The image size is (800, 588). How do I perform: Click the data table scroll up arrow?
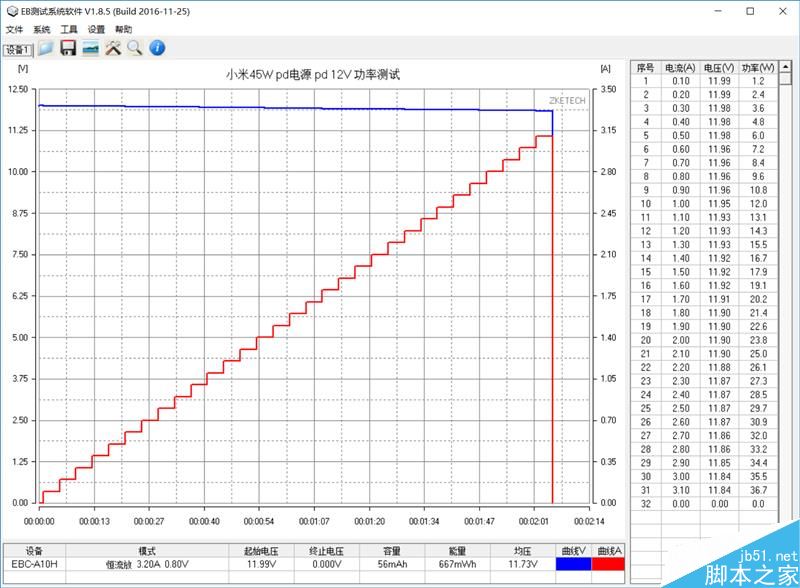pyautogui.click(x=785, y=67)
